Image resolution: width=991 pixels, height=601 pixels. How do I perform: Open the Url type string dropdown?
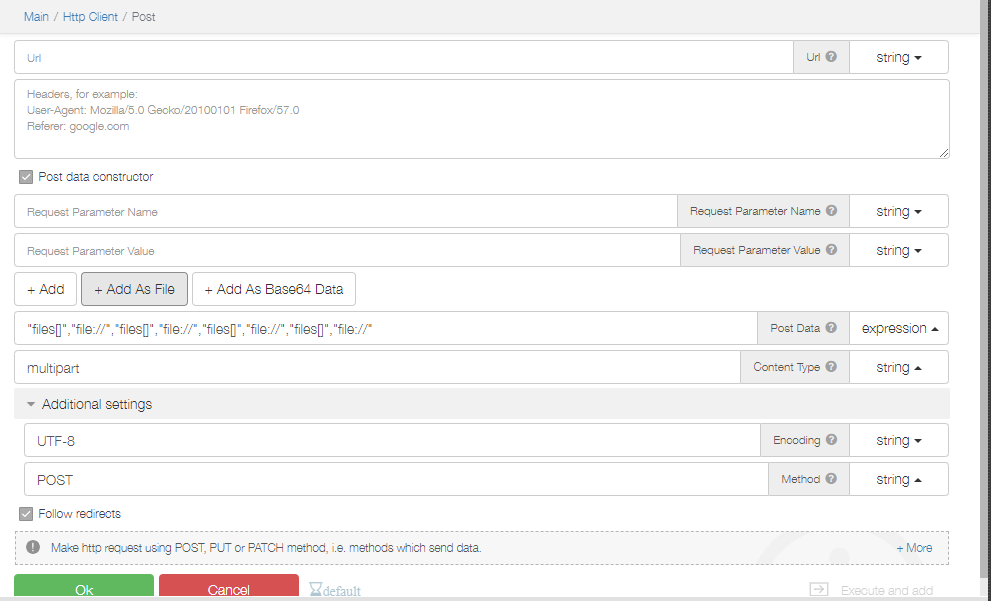click(898, 58)
